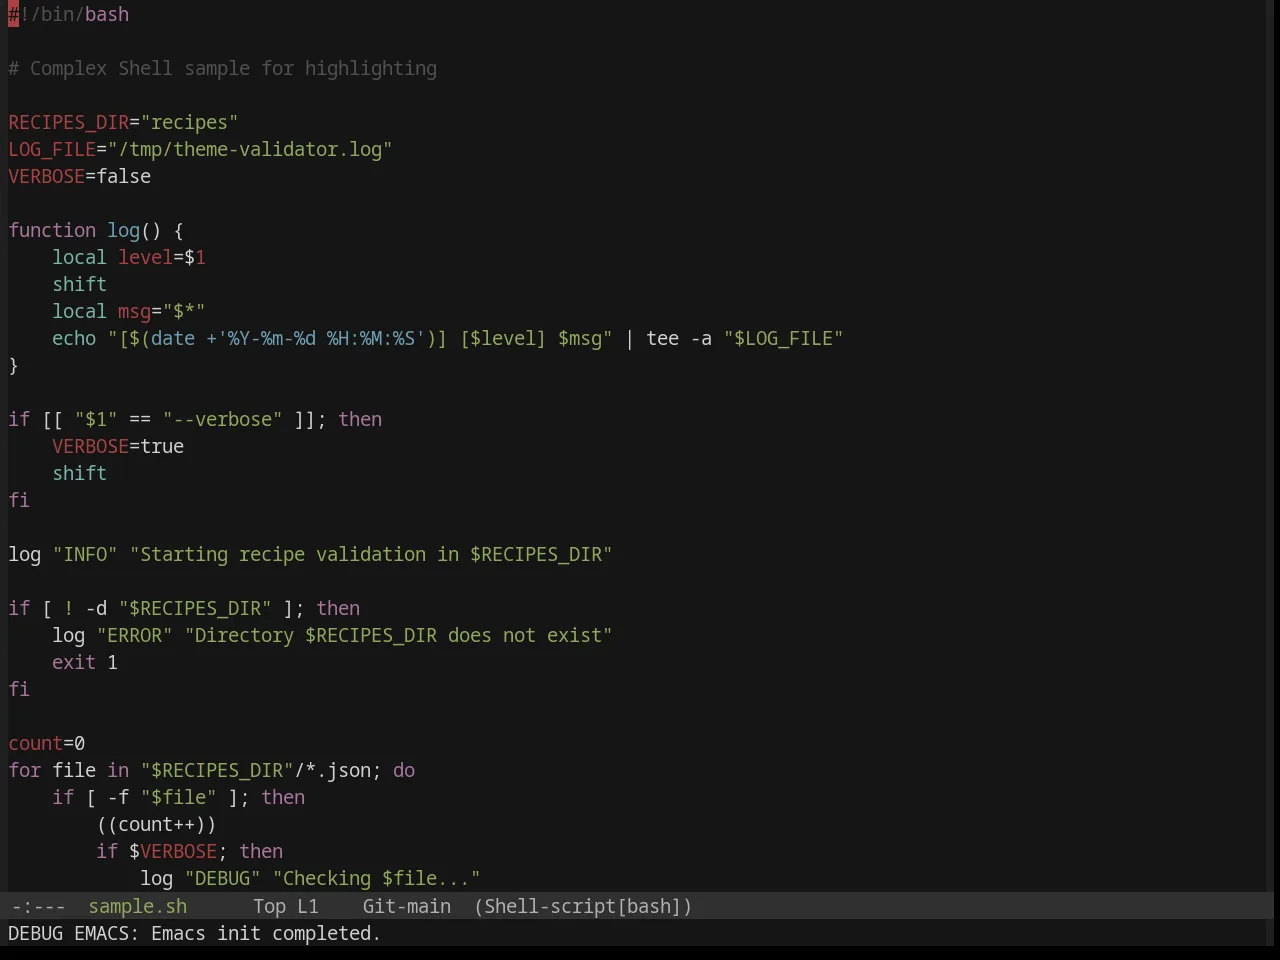Click the string "/tmp/theme-validator.log"
This screenshot has height=960, width=1280.
(x=249, y=149)
